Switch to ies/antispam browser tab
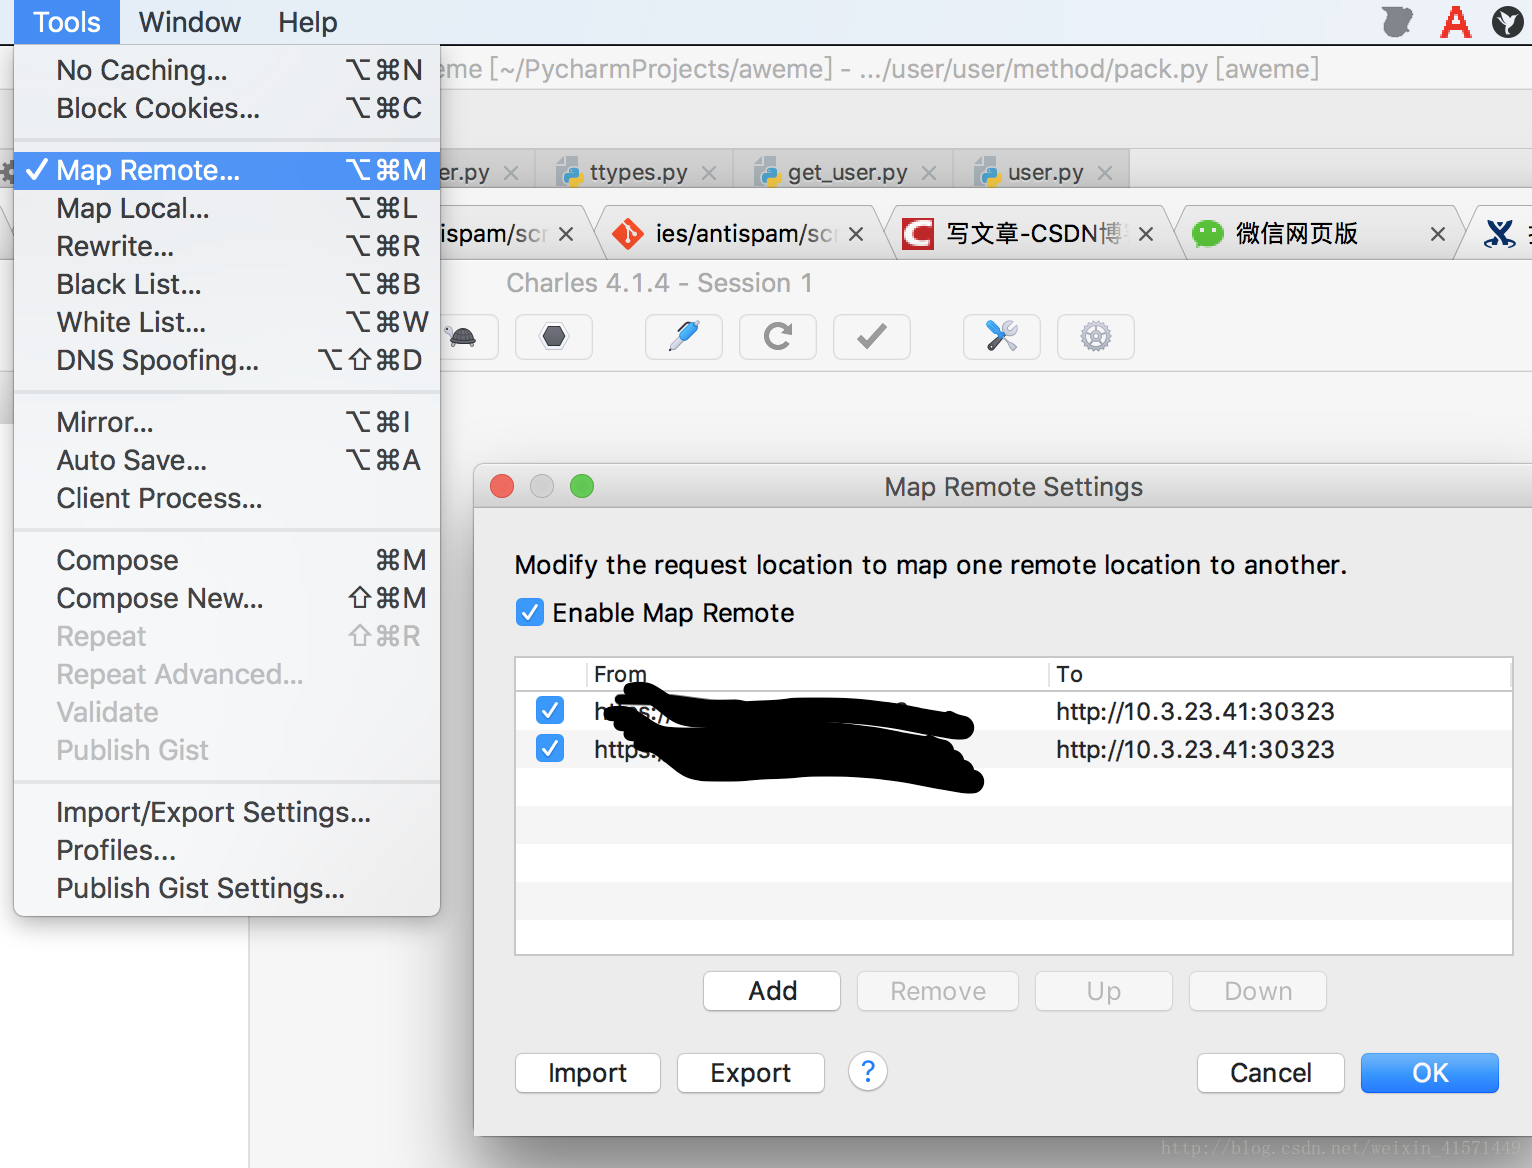The width and height of the screenshot is (1532, 1168). [740, 234]
